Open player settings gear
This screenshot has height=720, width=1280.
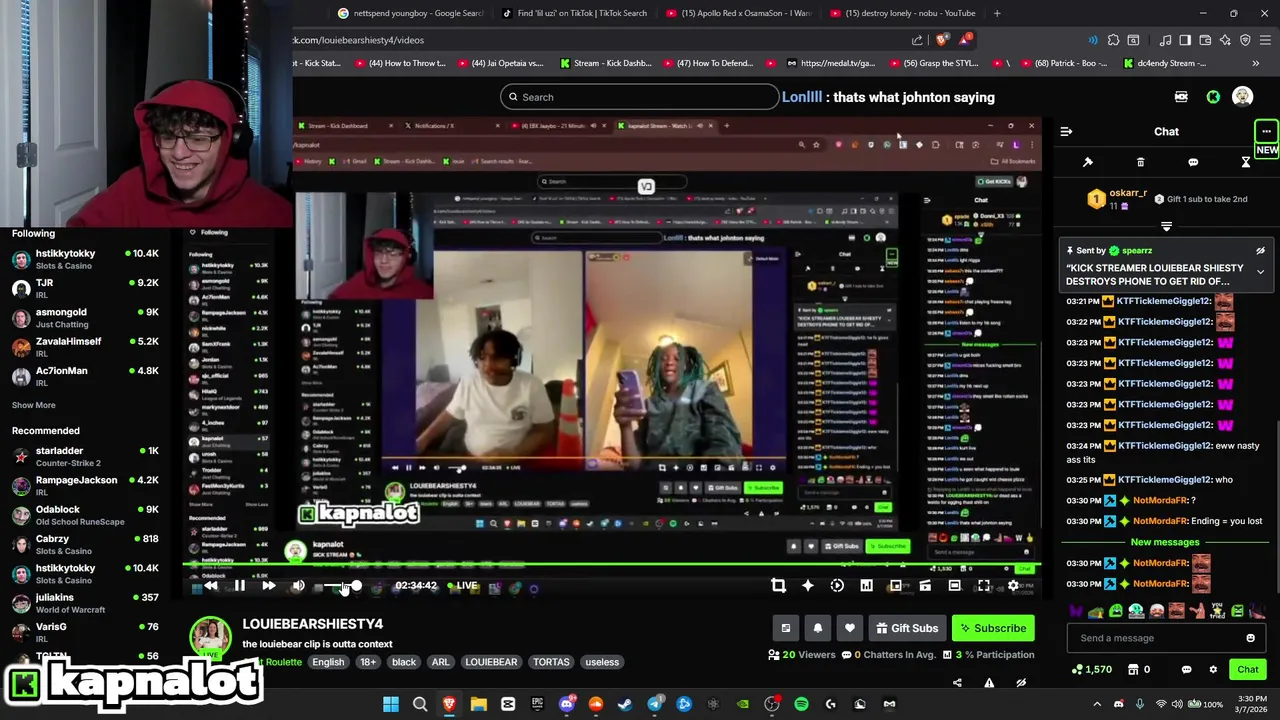1013,586
